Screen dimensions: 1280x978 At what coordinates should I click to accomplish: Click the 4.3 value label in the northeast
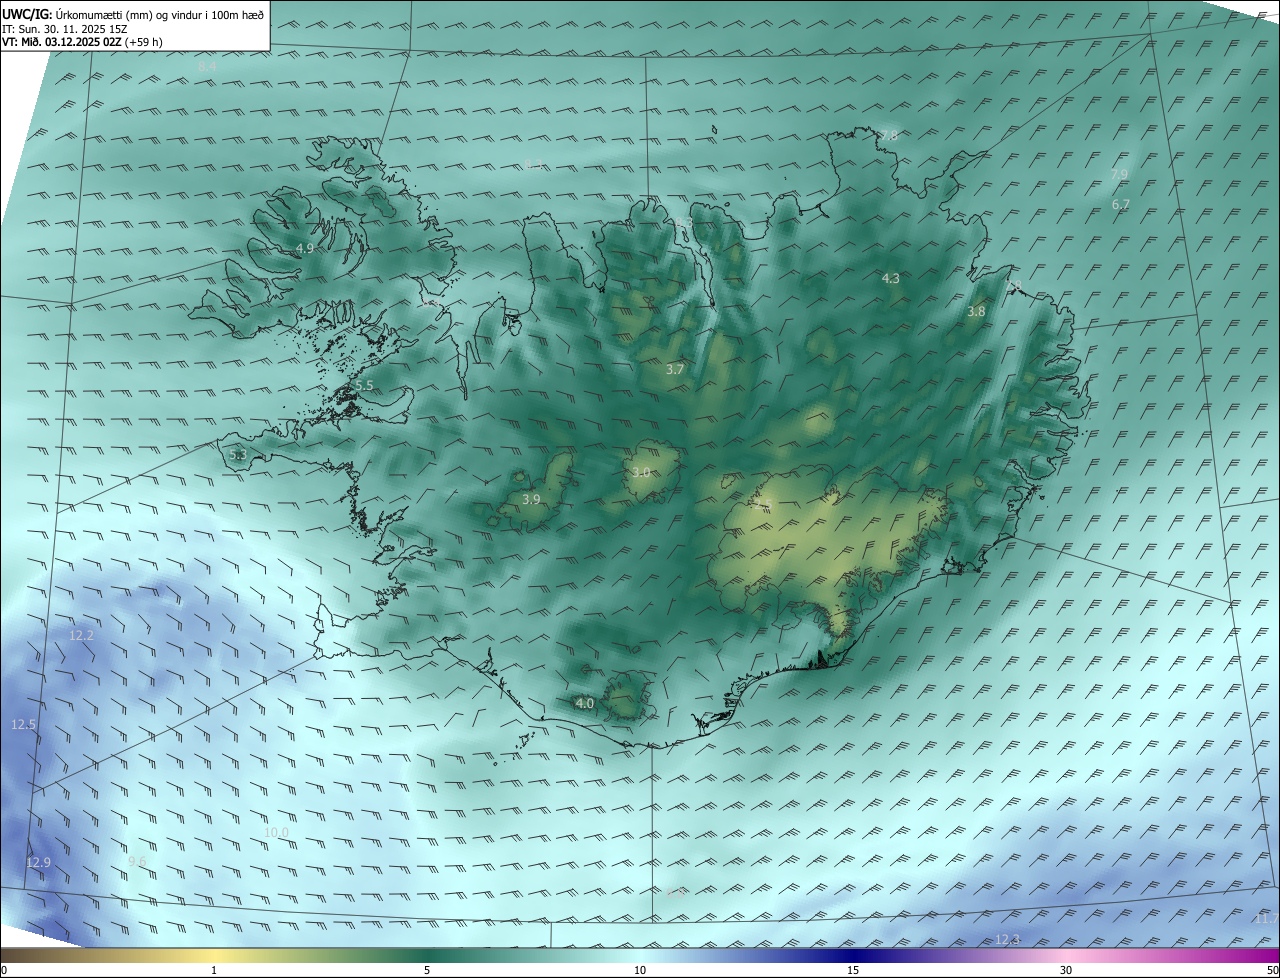tap(891, 278)
